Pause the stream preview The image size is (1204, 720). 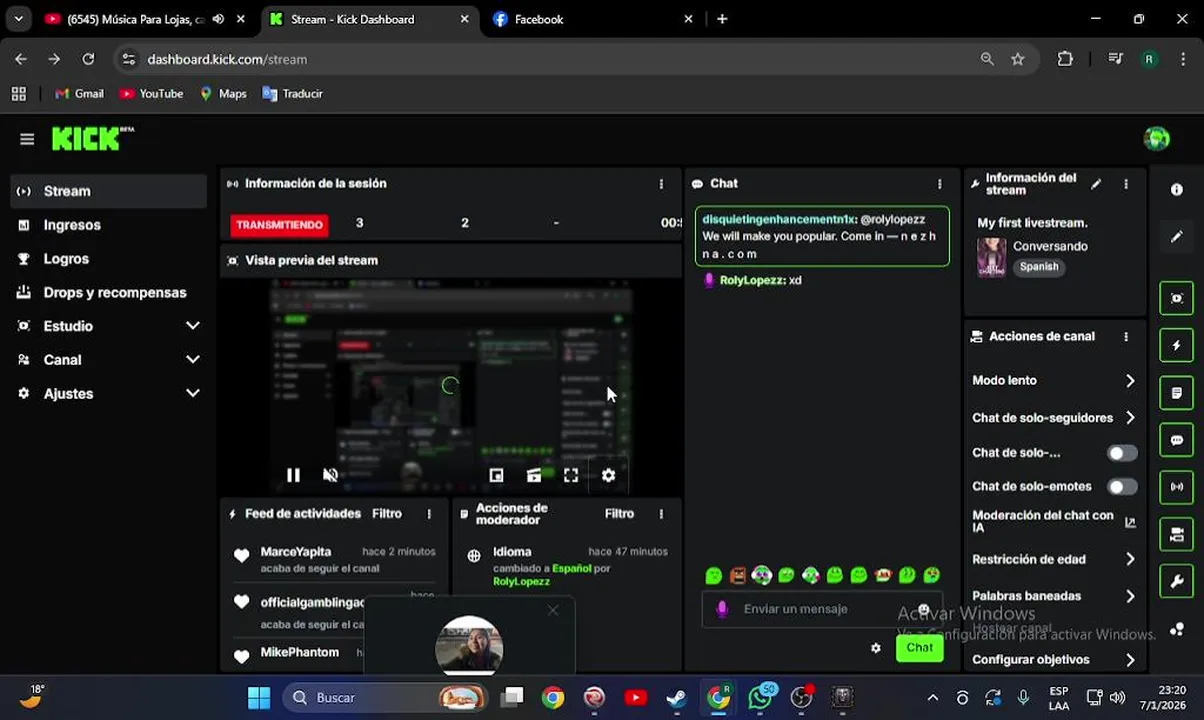point(293,475)
